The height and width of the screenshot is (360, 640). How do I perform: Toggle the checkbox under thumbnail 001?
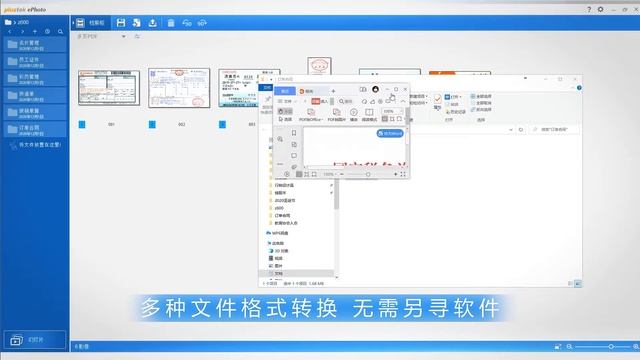[82, 124]
